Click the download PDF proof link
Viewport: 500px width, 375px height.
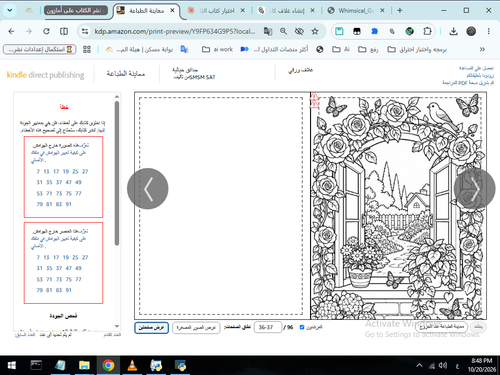tap(468, 82)
